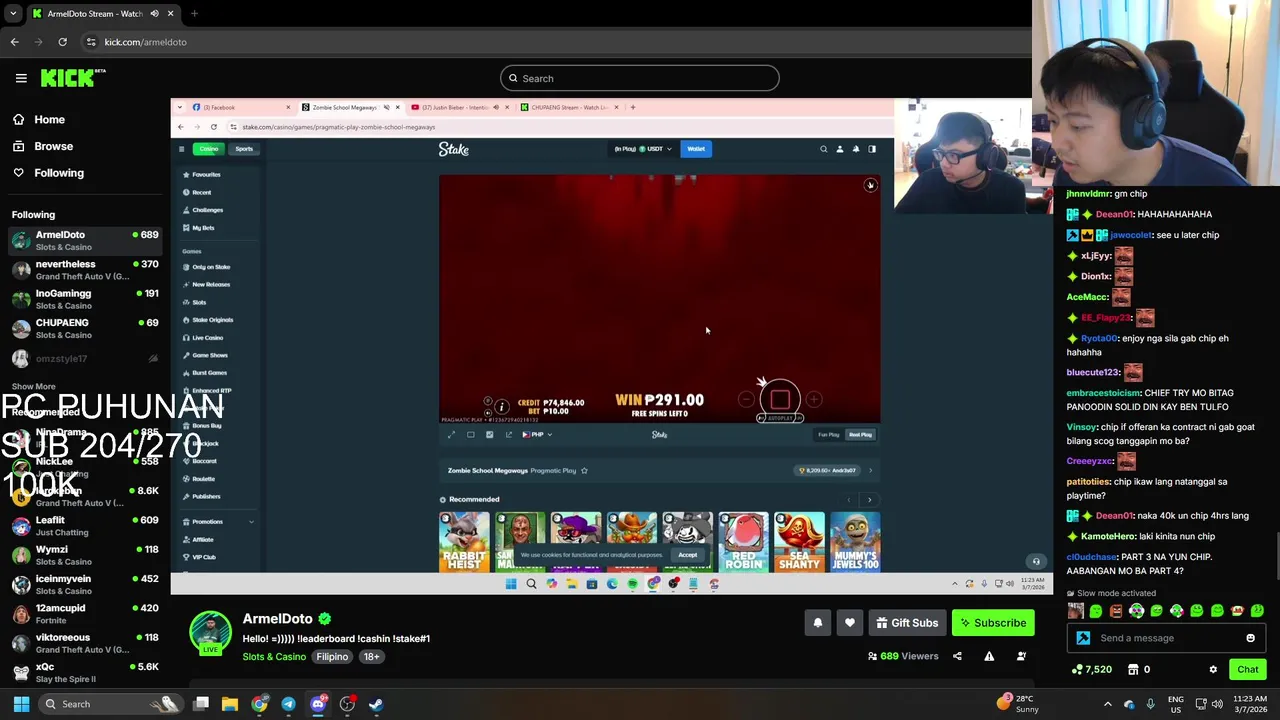Open xQc recommended channel
Viewport: 1280px width, 720px height.
(85, 672)
